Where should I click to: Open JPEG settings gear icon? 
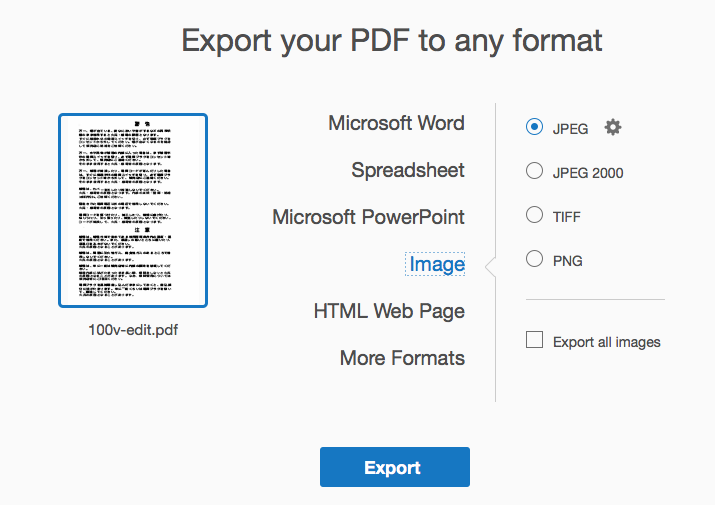[x=613, y=127]
